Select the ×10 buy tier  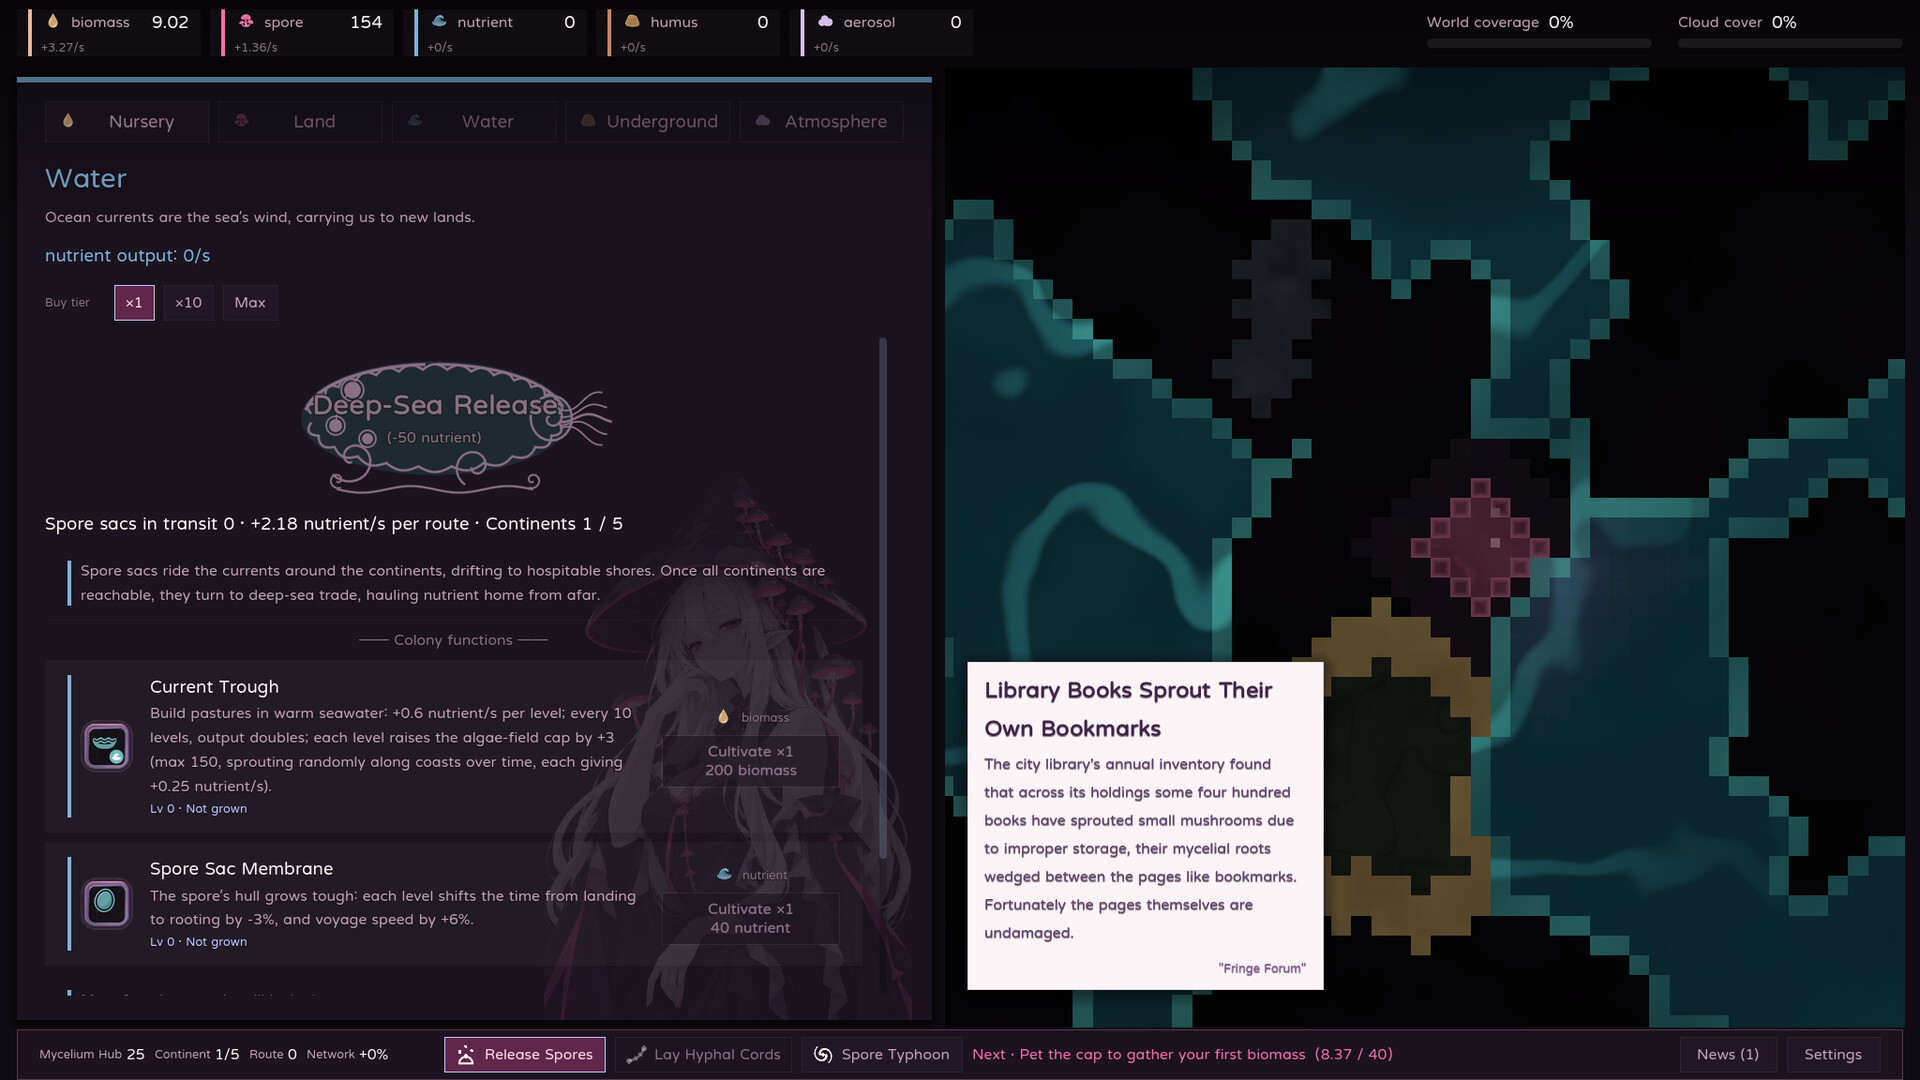(188, 303)
